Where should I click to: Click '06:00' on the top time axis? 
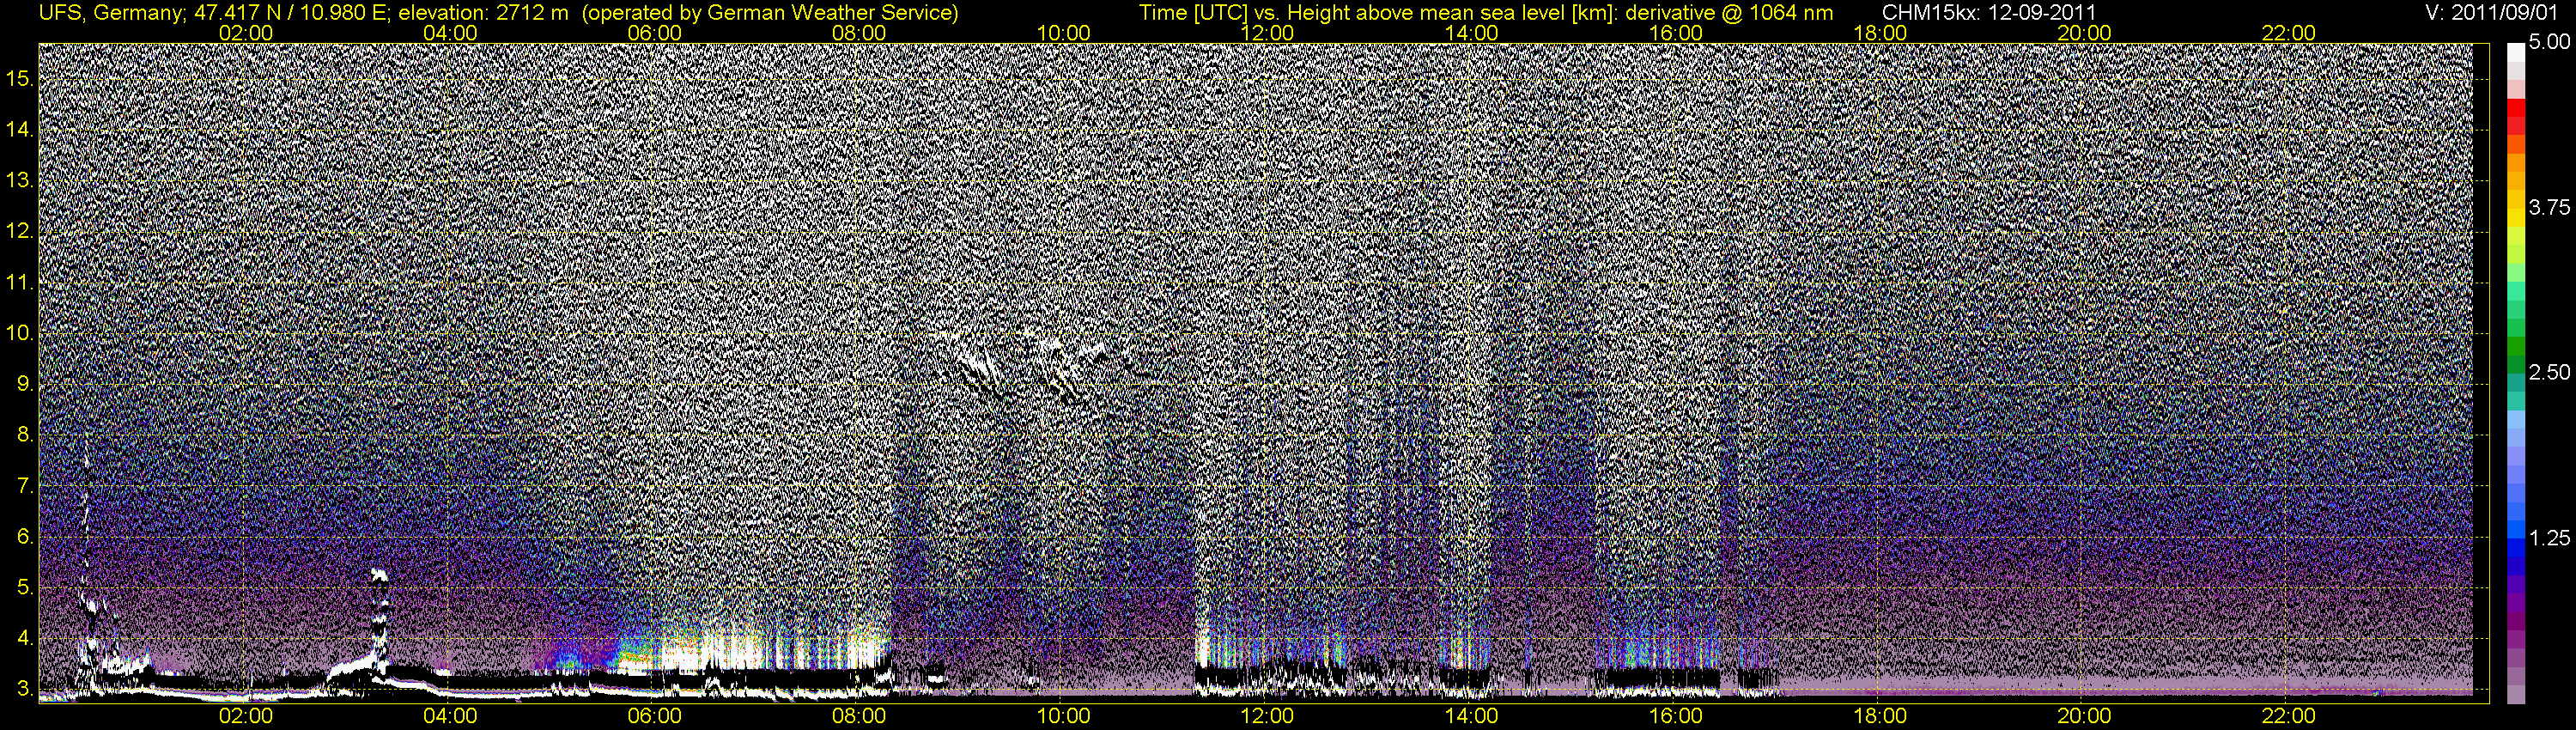[x=654, y=33]
